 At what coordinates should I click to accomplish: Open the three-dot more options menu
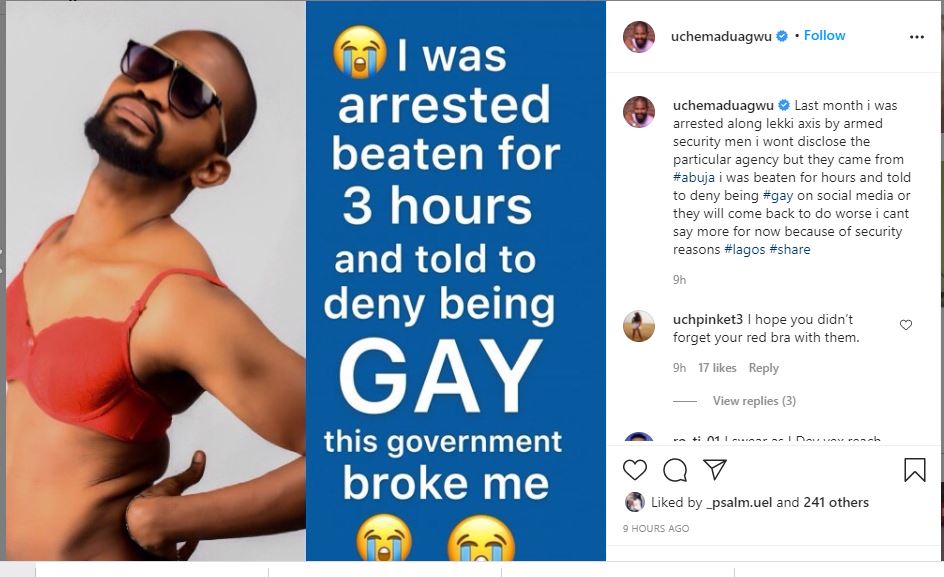(x=916, y=37)
